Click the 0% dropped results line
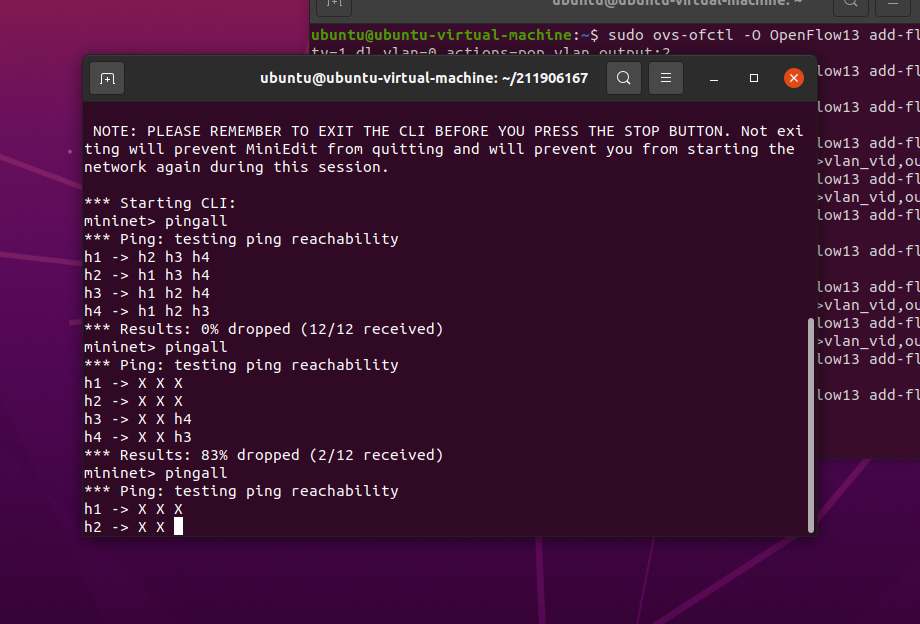Viewport: 920px width, 624px height. [263, 329]
